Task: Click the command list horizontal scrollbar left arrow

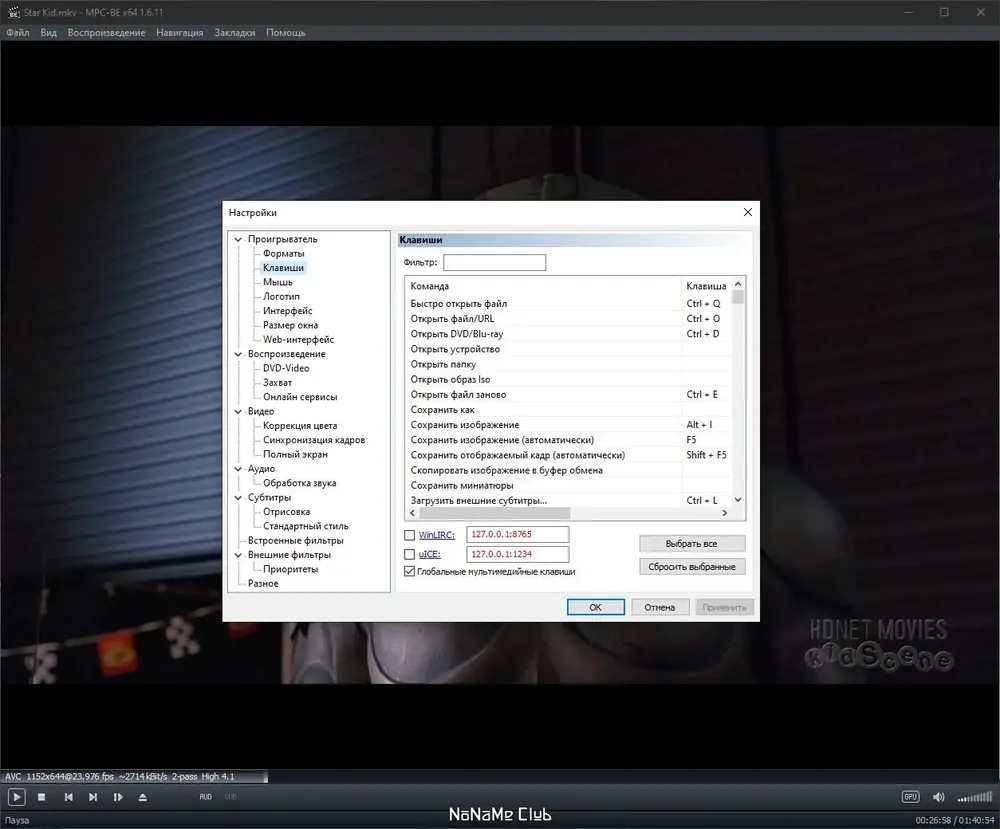Action: point(413,513)
